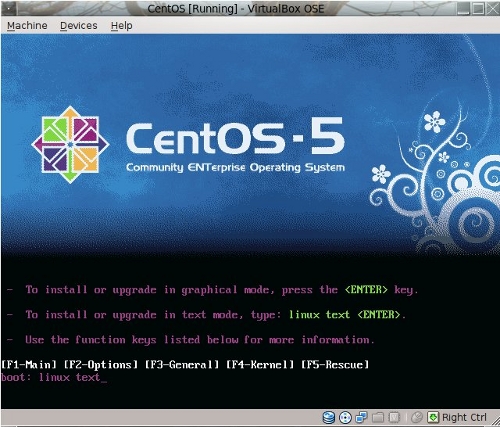This screenshot has height=427, width=500.
Task: Click the 'CentOS [Running] - VirtualBox OSE' title
Action: coord(236,8)
